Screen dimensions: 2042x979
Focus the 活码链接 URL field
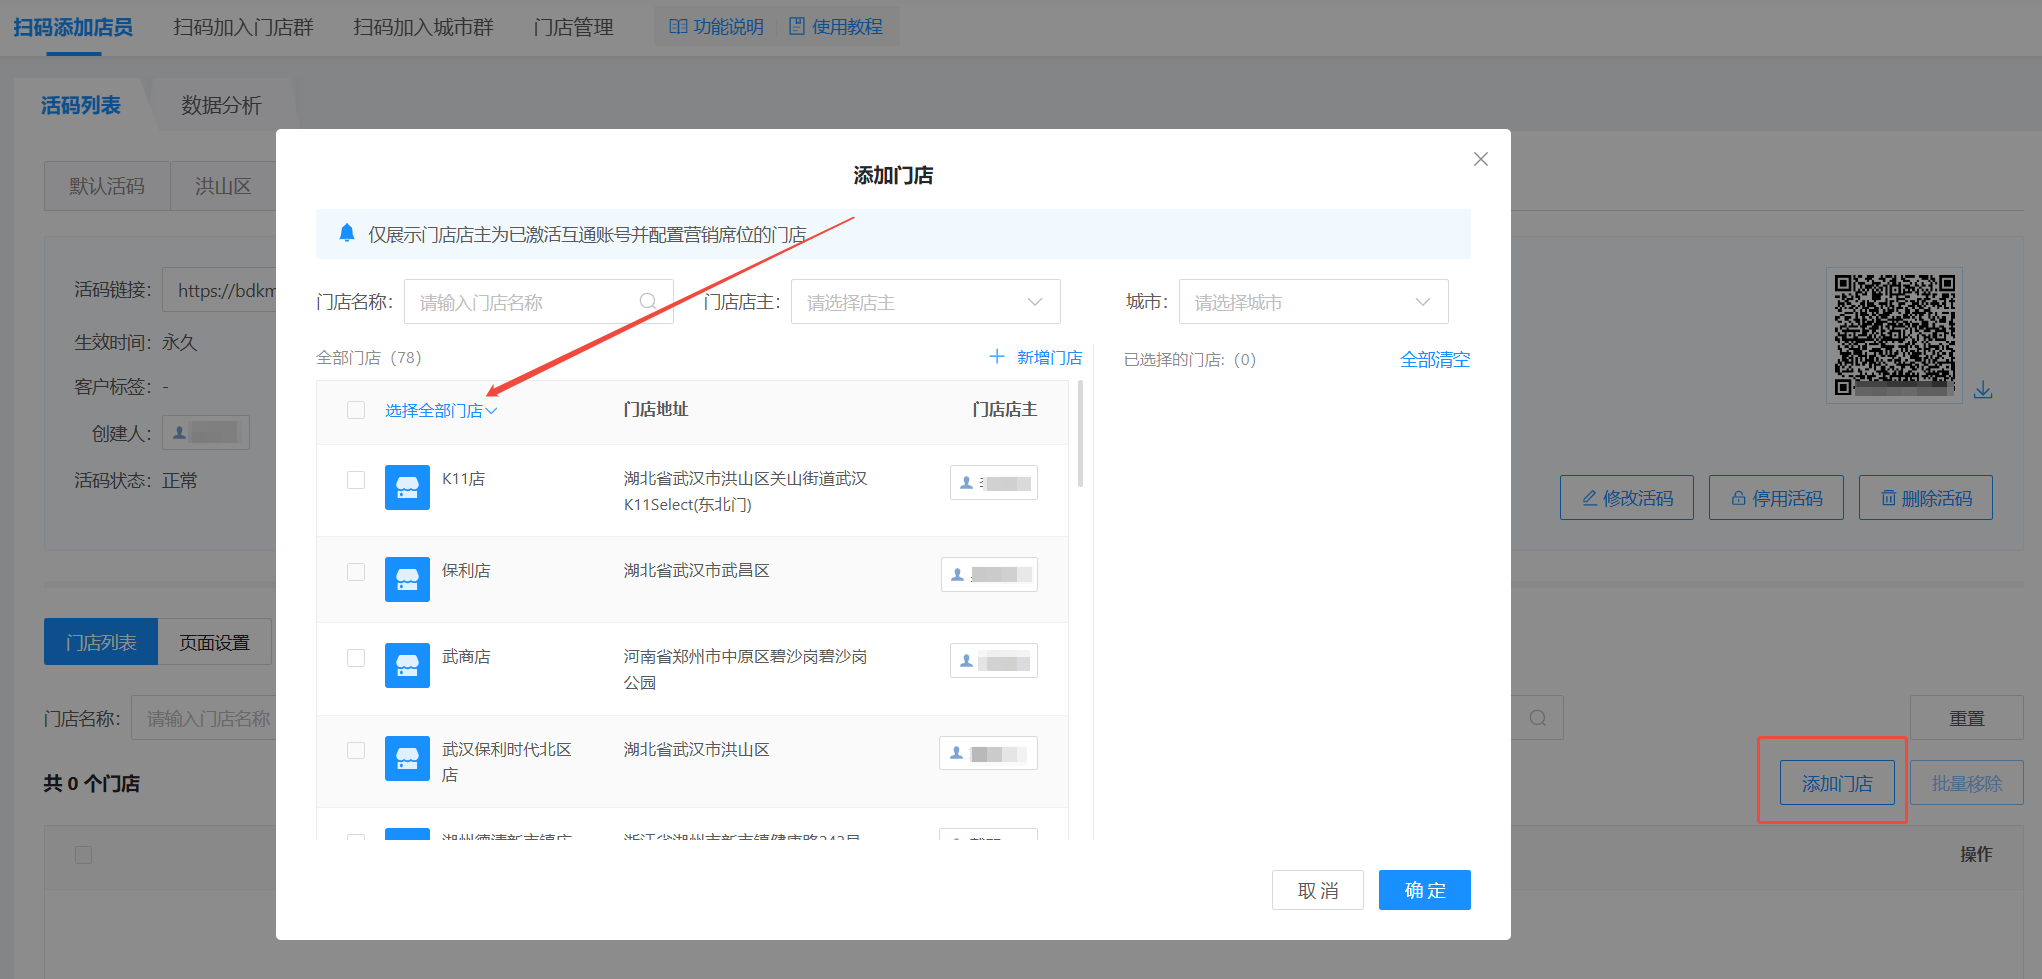219,290
